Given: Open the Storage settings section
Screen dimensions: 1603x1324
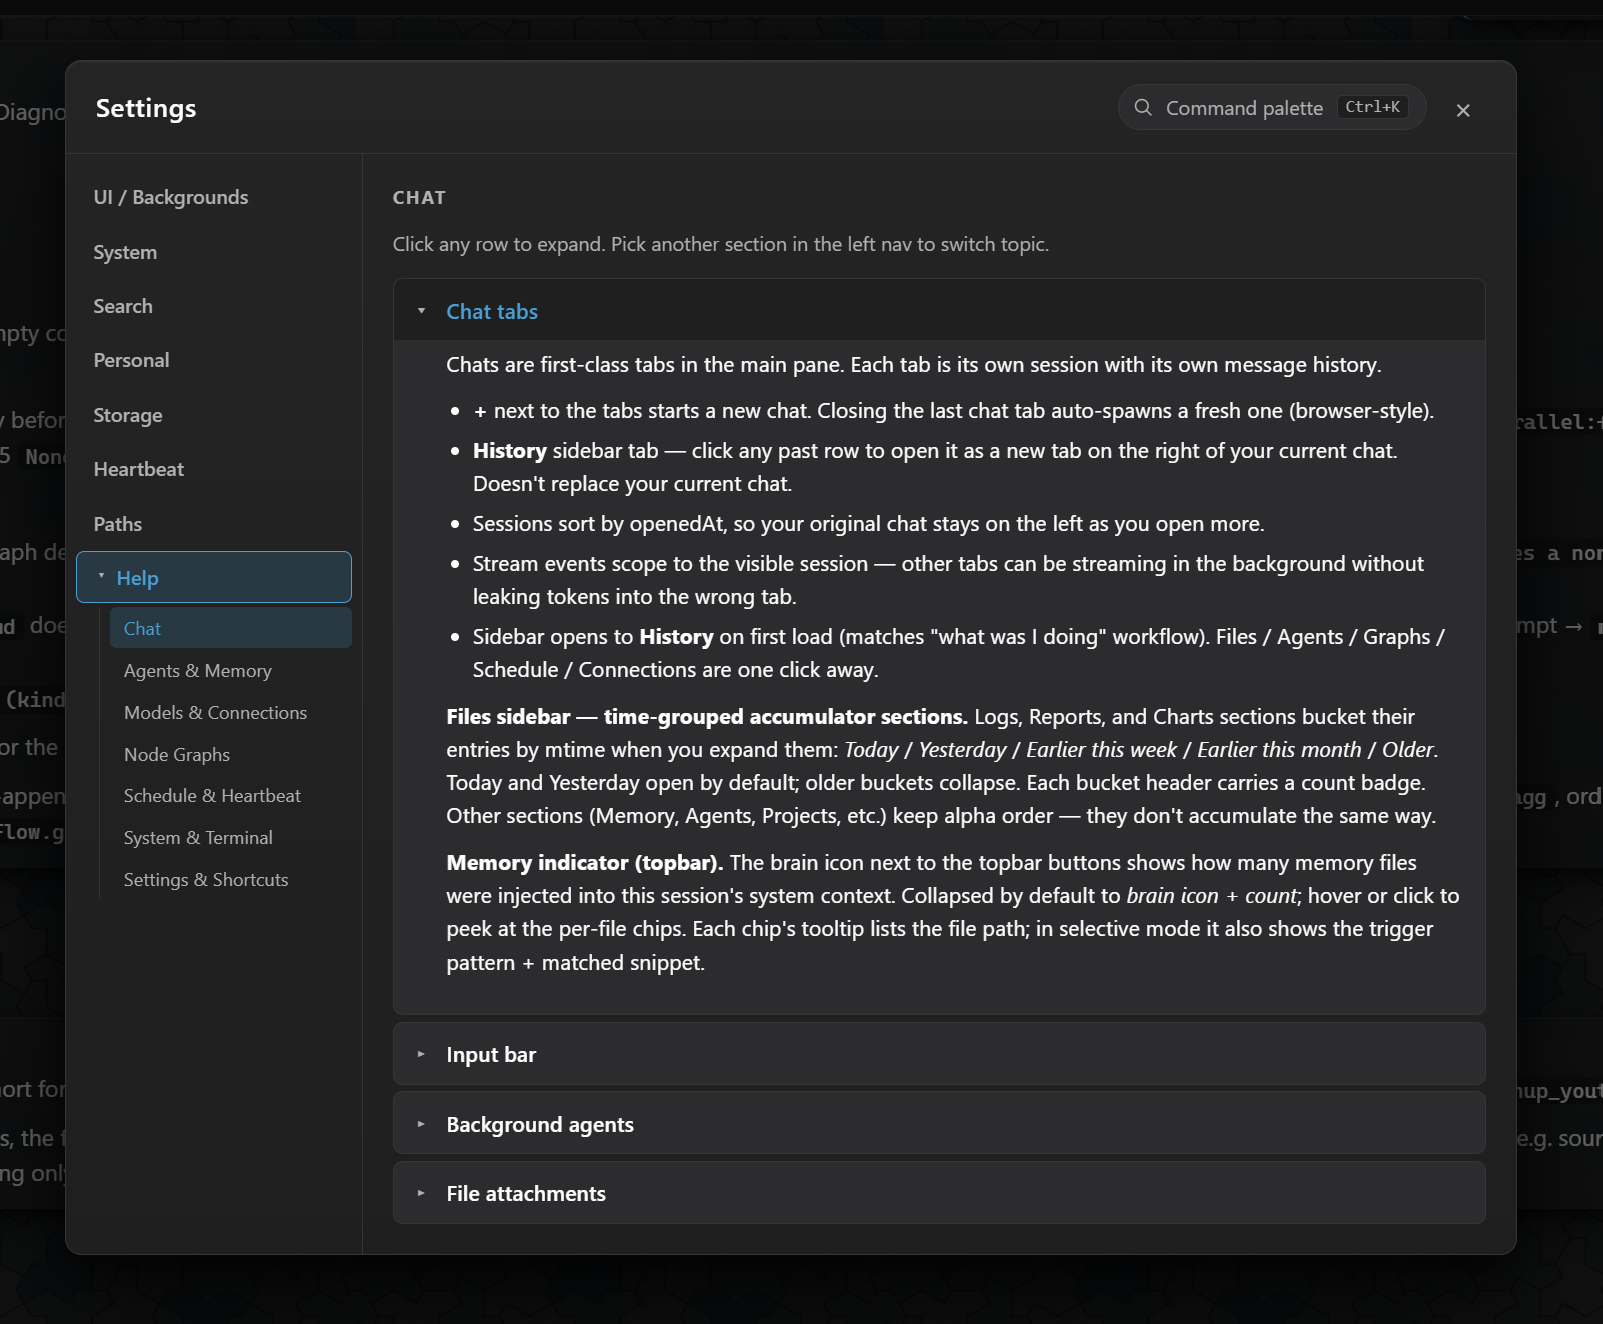Looking at the screenshot, I should coord(128,415).
